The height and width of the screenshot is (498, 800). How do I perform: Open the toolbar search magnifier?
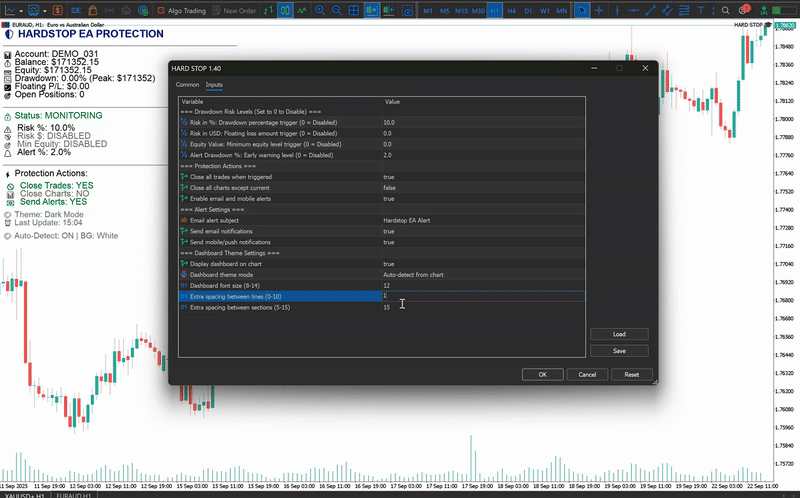click(725, 10)
